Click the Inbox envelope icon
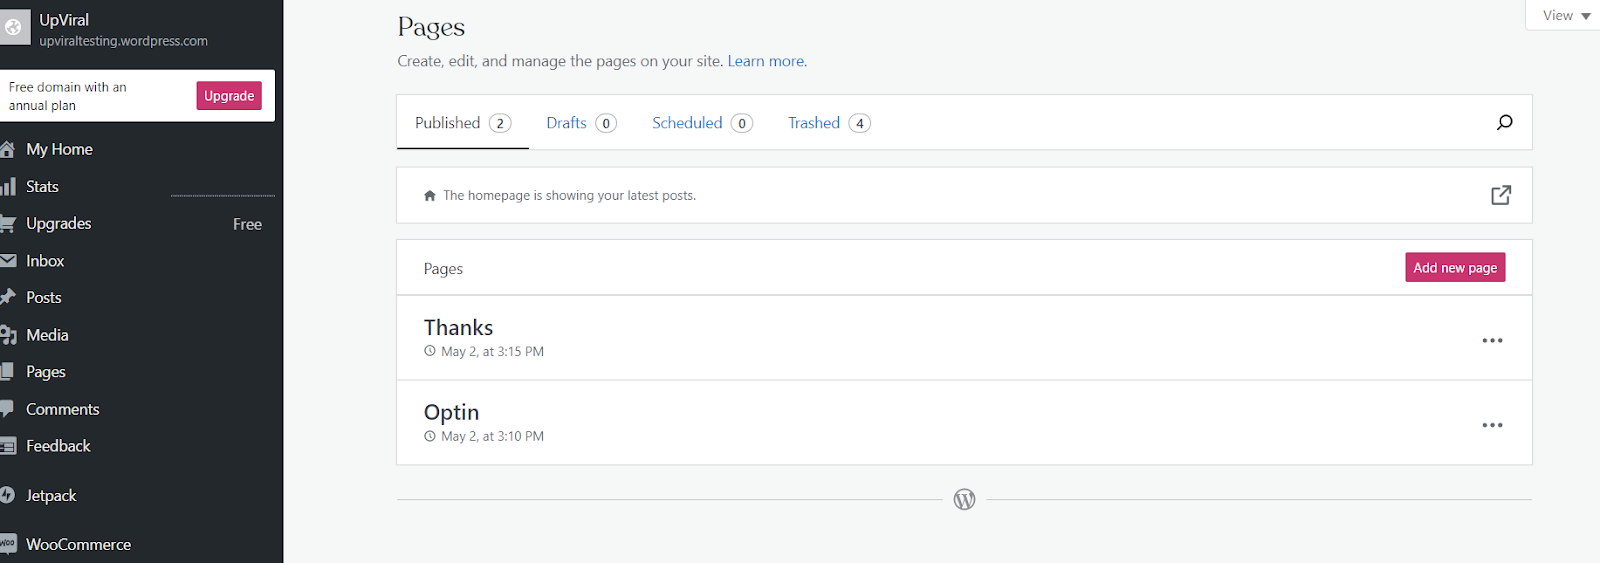1600x563 pixels. coord(8,260)
